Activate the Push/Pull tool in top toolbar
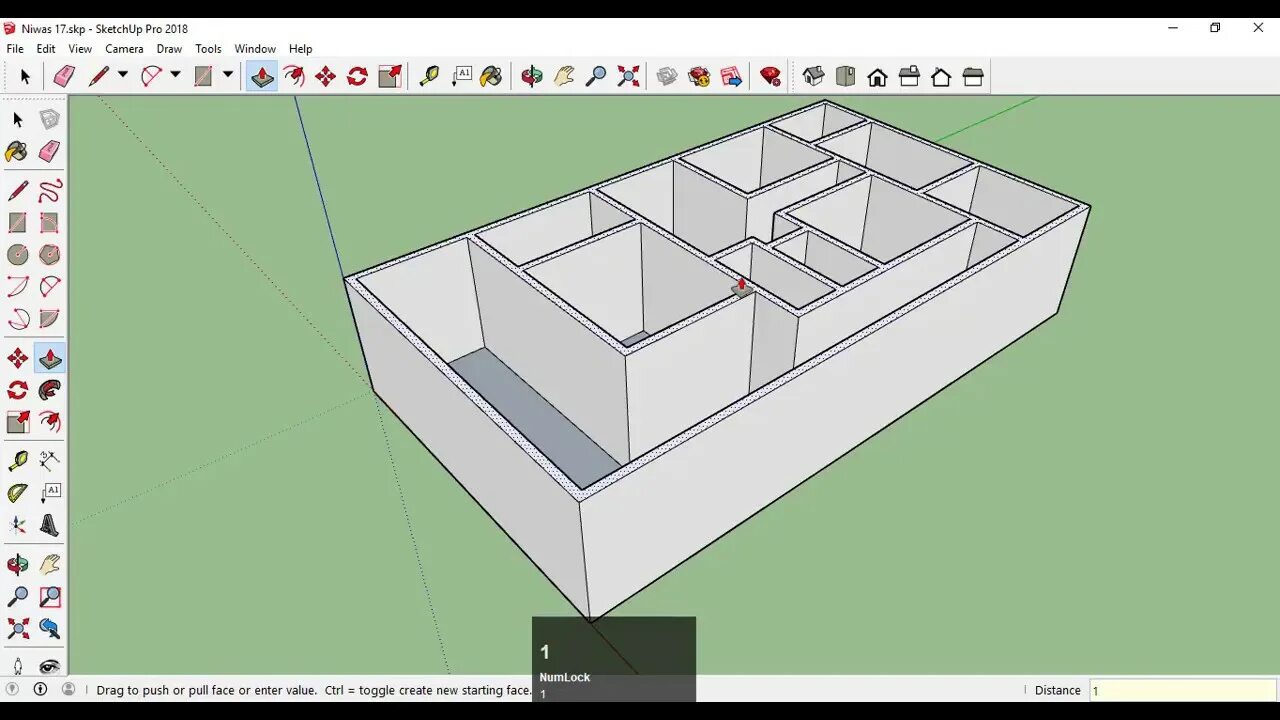Screen dimensions: 1280x720 point(262,77)
